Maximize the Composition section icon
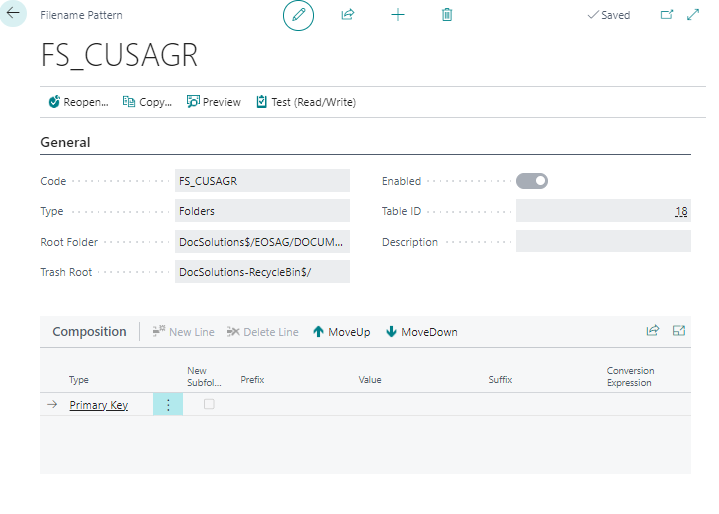The height and width of the screenshot is (514, 719). point(679,331)
